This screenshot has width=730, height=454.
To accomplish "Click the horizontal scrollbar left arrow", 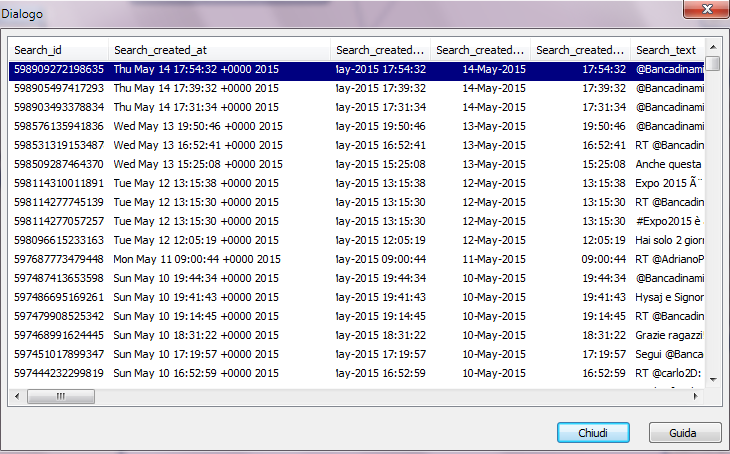I will pos(17,396).
